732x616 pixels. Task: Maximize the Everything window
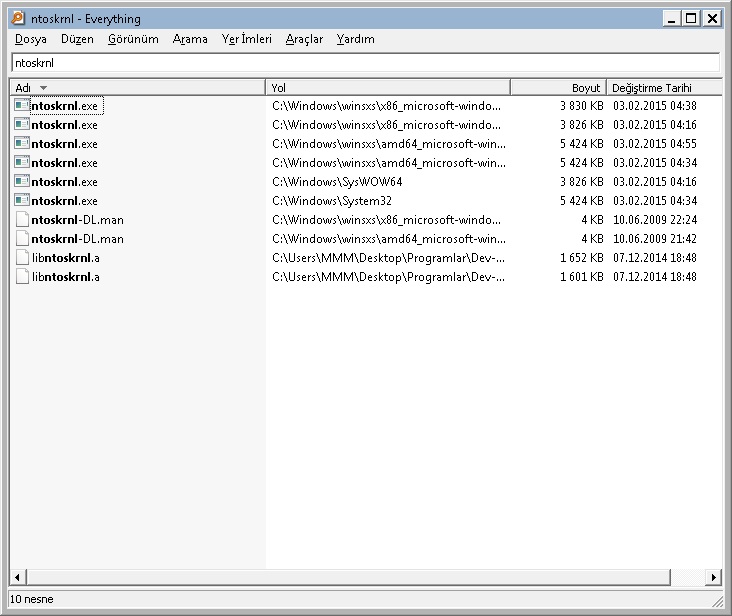pyautogui.click(x=691, y=19)
